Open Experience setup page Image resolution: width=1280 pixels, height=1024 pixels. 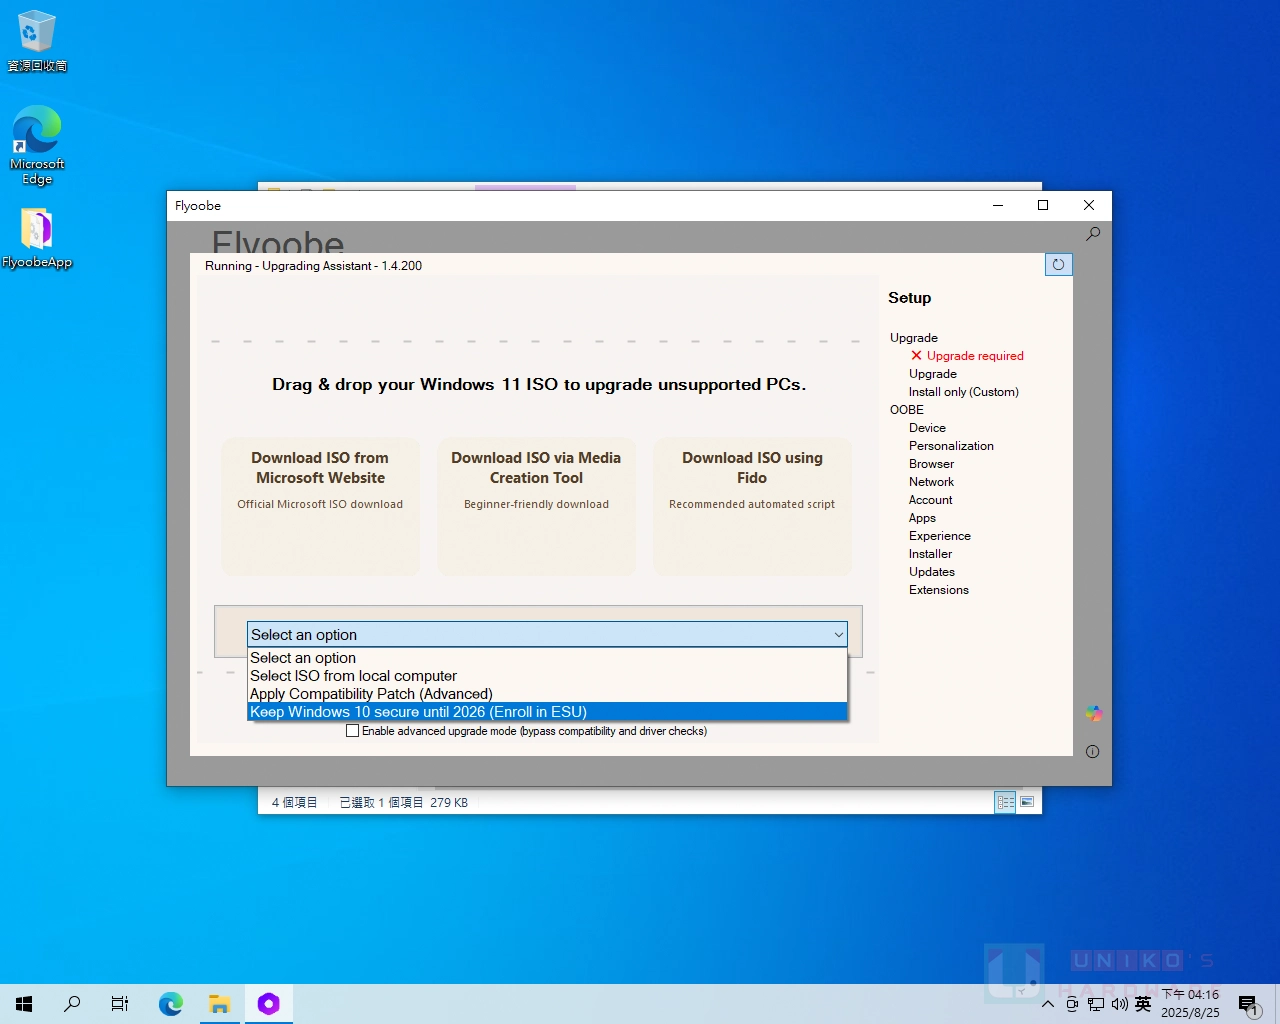click(940, 536)
